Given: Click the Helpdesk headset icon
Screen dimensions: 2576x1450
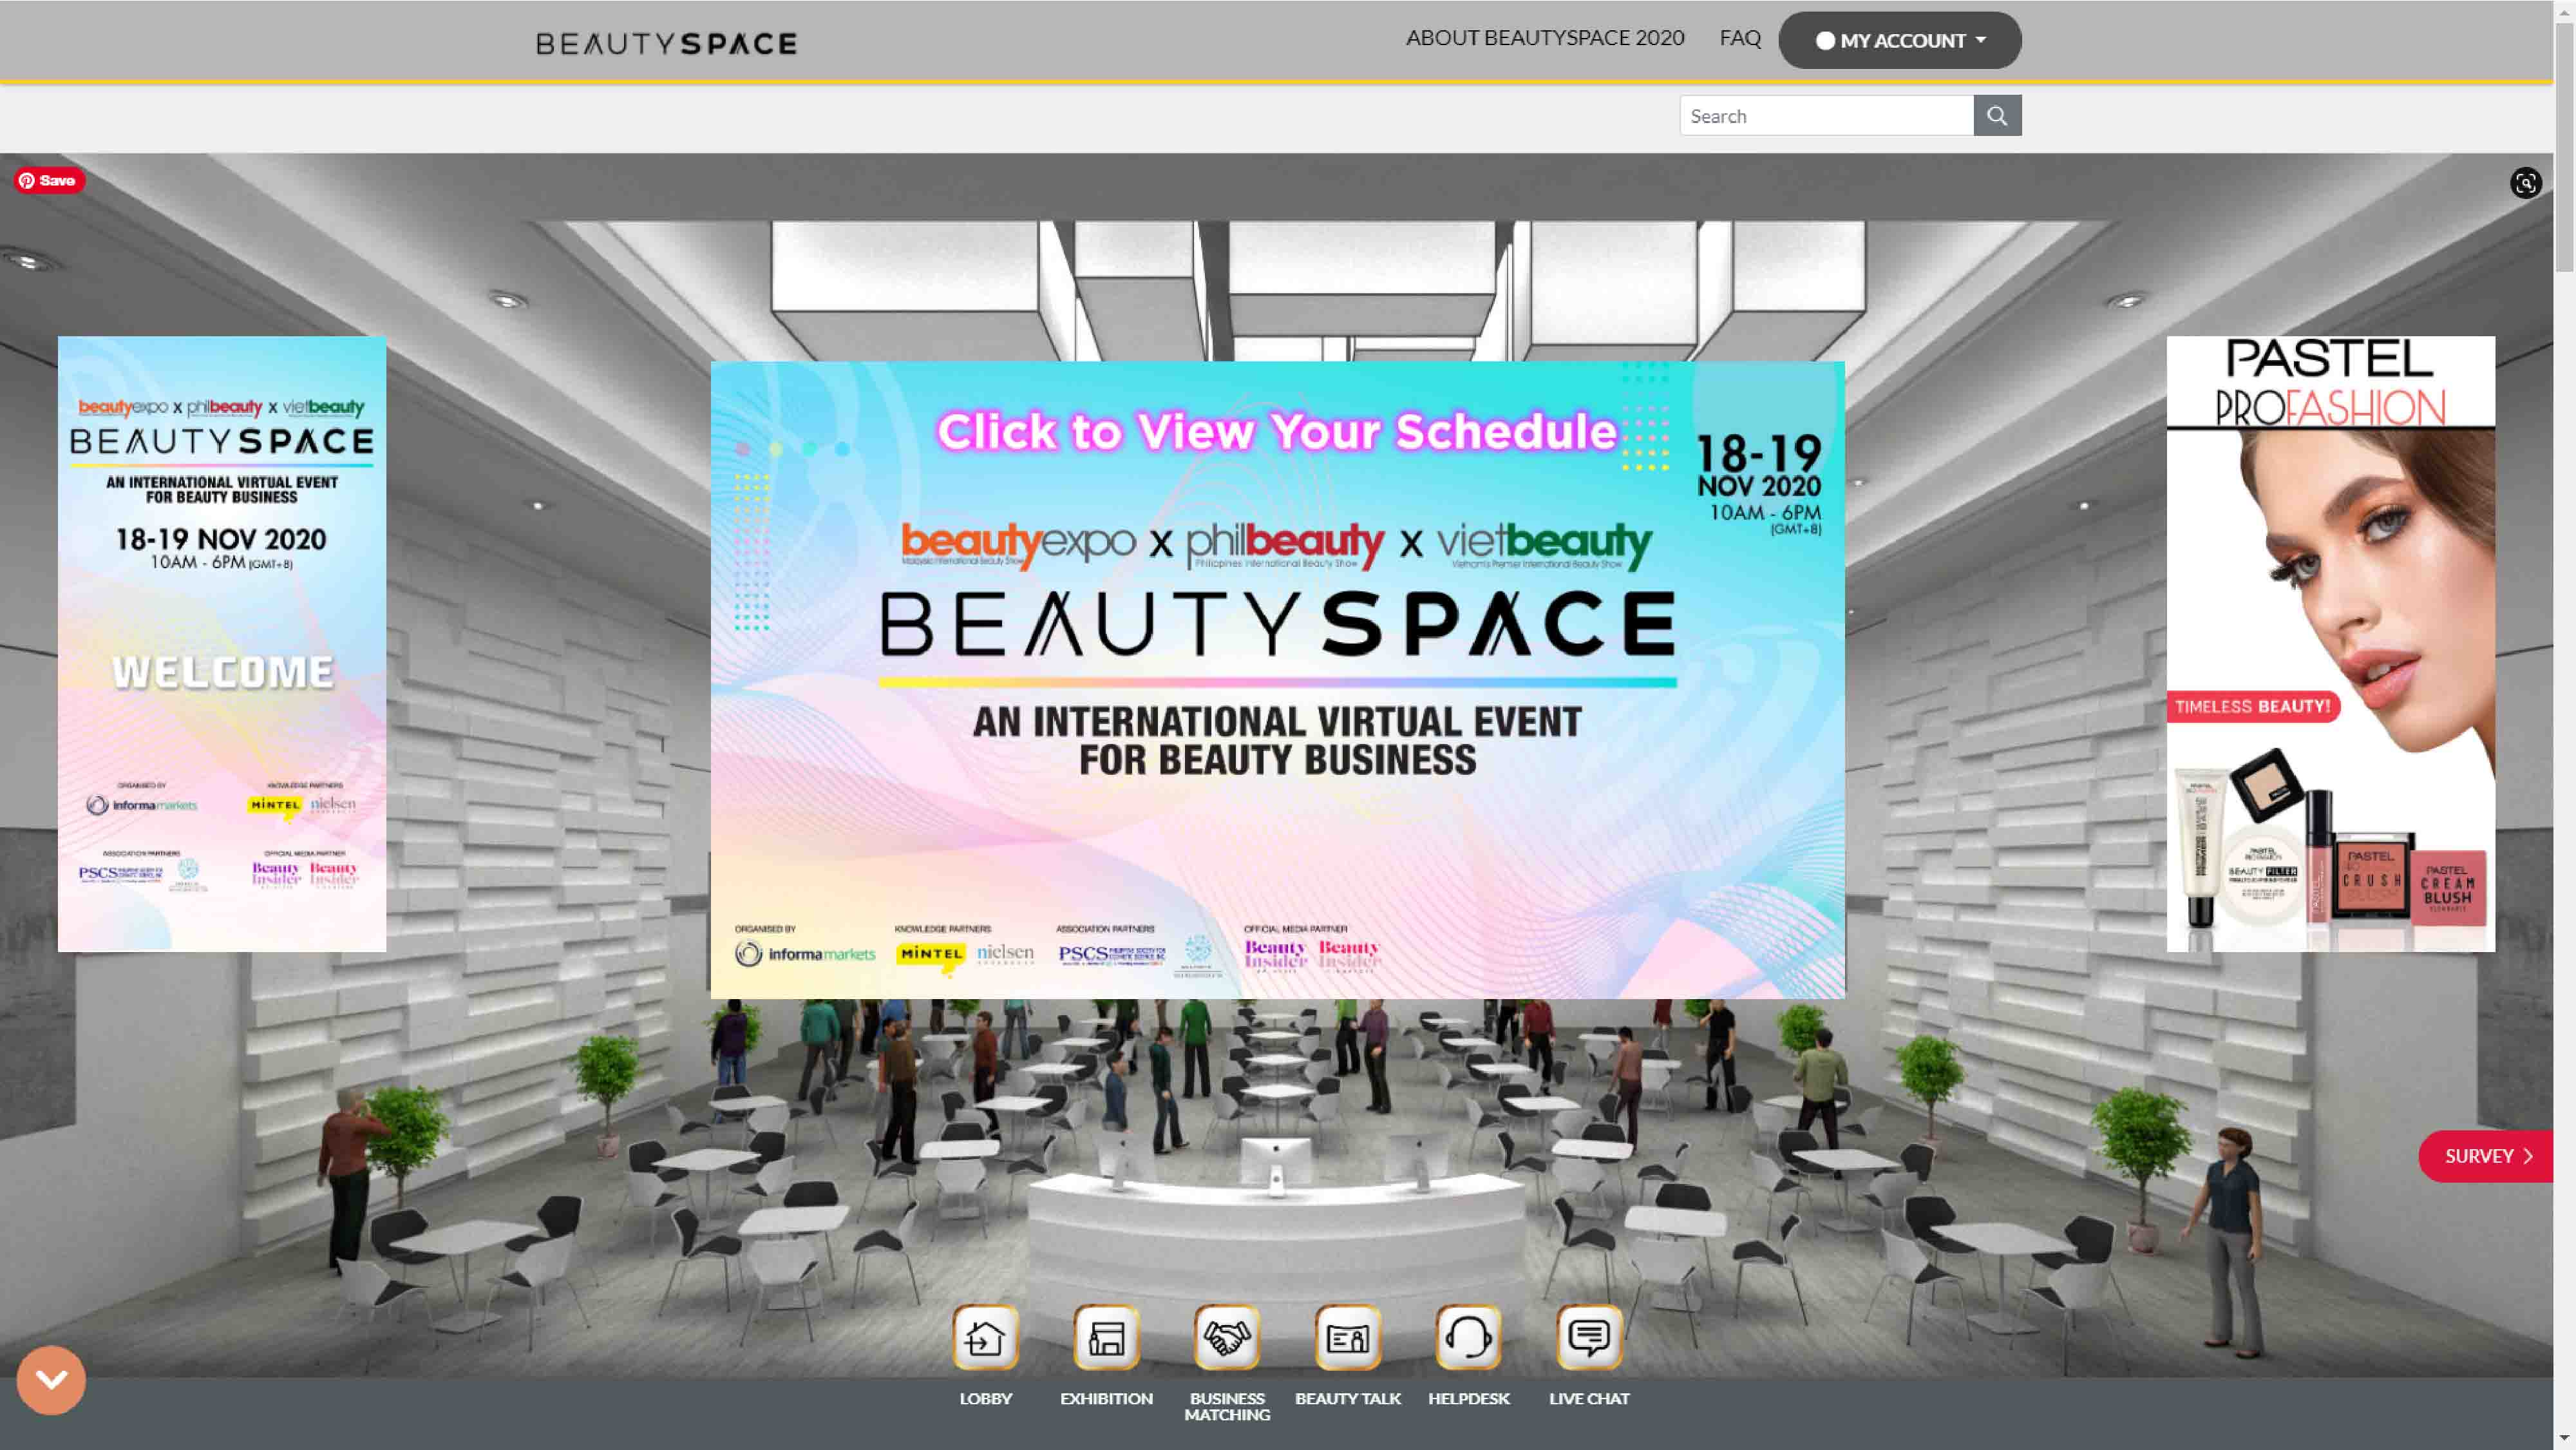Looking at the screenshot, I should coord(1468,1337).
